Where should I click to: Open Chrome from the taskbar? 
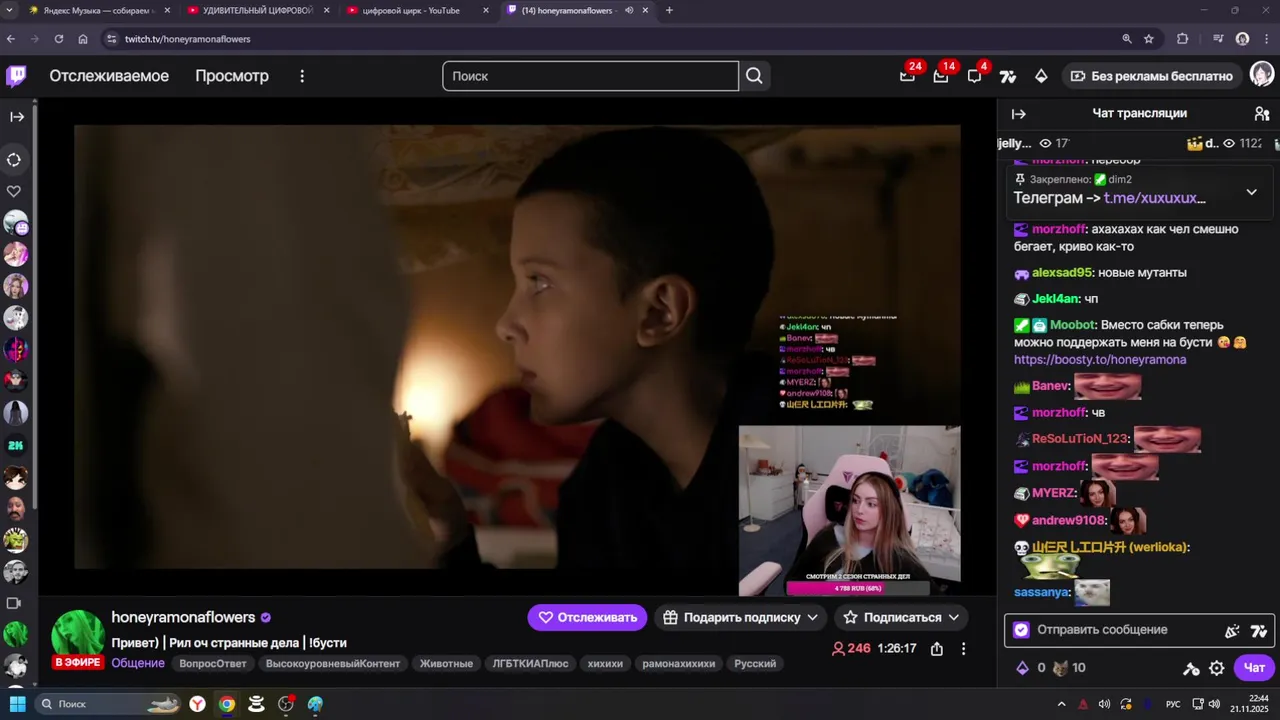click(x=227, y=704)
